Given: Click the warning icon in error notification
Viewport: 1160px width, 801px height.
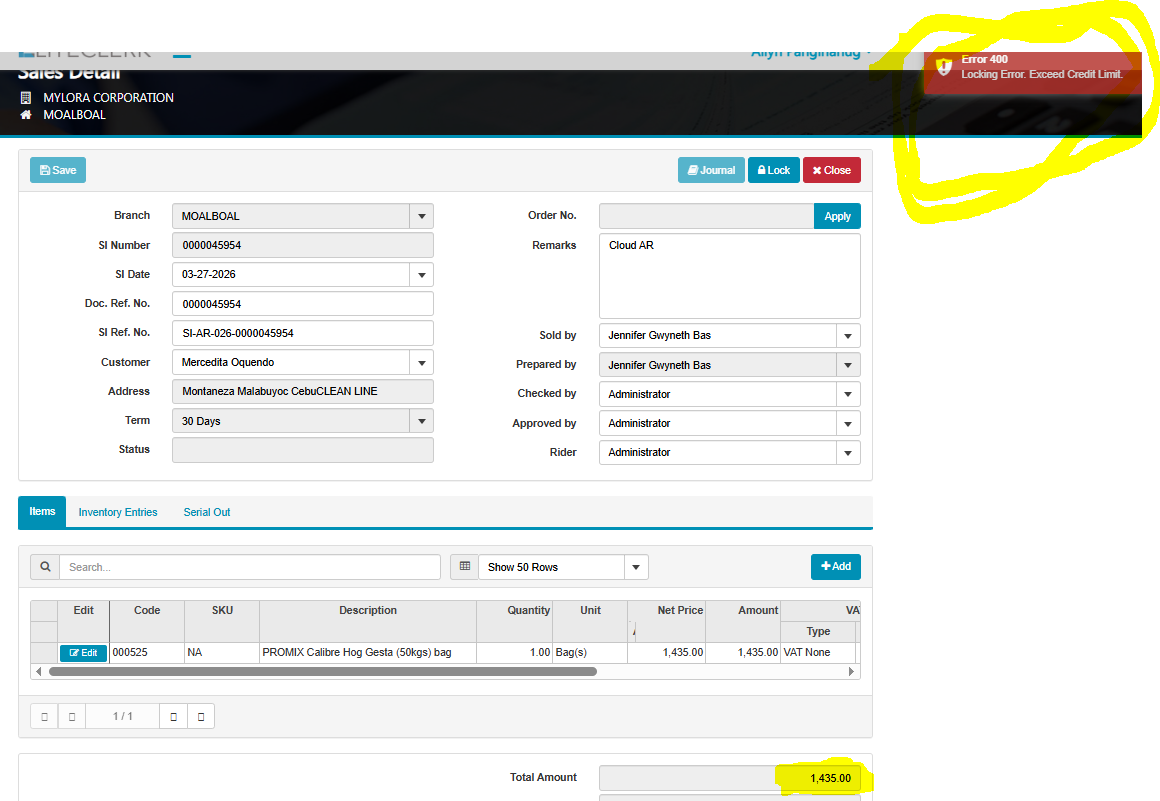Looking at the screenshot, I should [943, 67].
